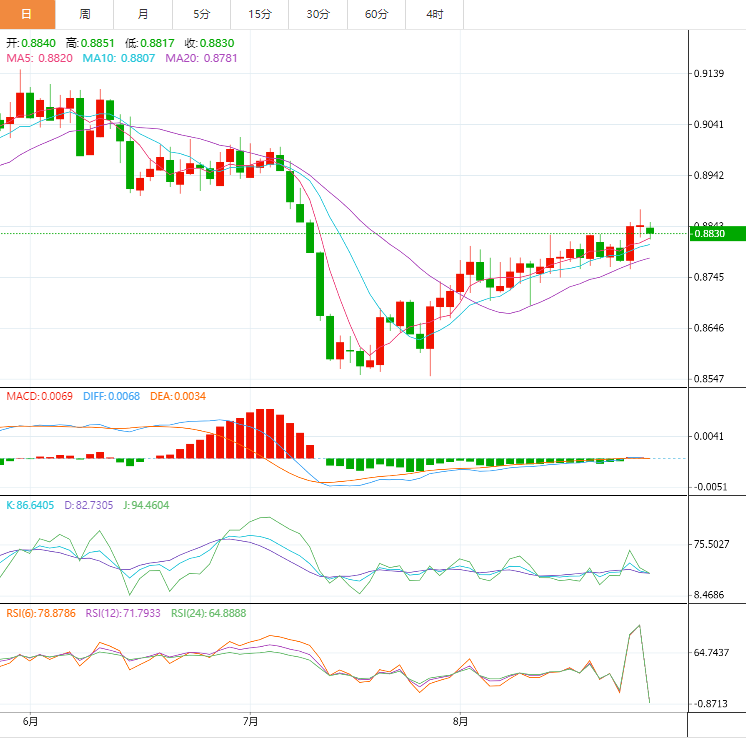
Task: Choose the 60分 timeframe tab
Action: click(377, 14)
